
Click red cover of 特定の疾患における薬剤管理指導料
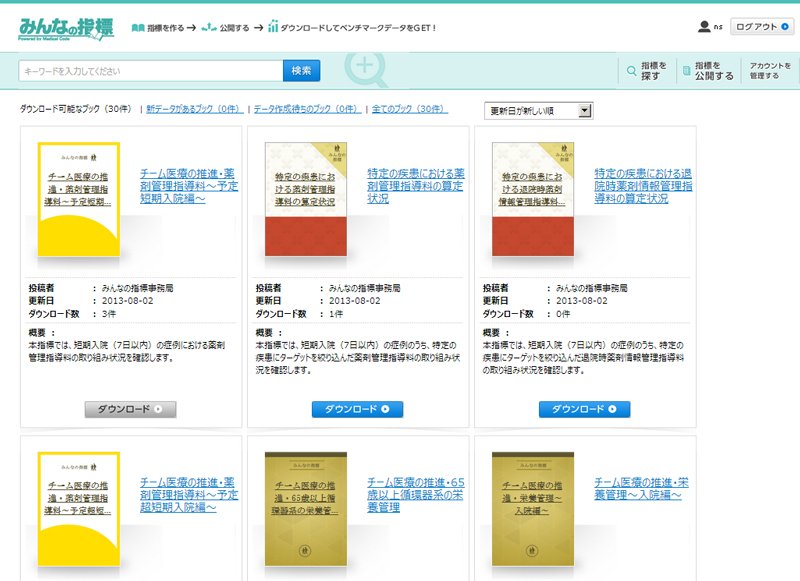[x=306, y=199]
